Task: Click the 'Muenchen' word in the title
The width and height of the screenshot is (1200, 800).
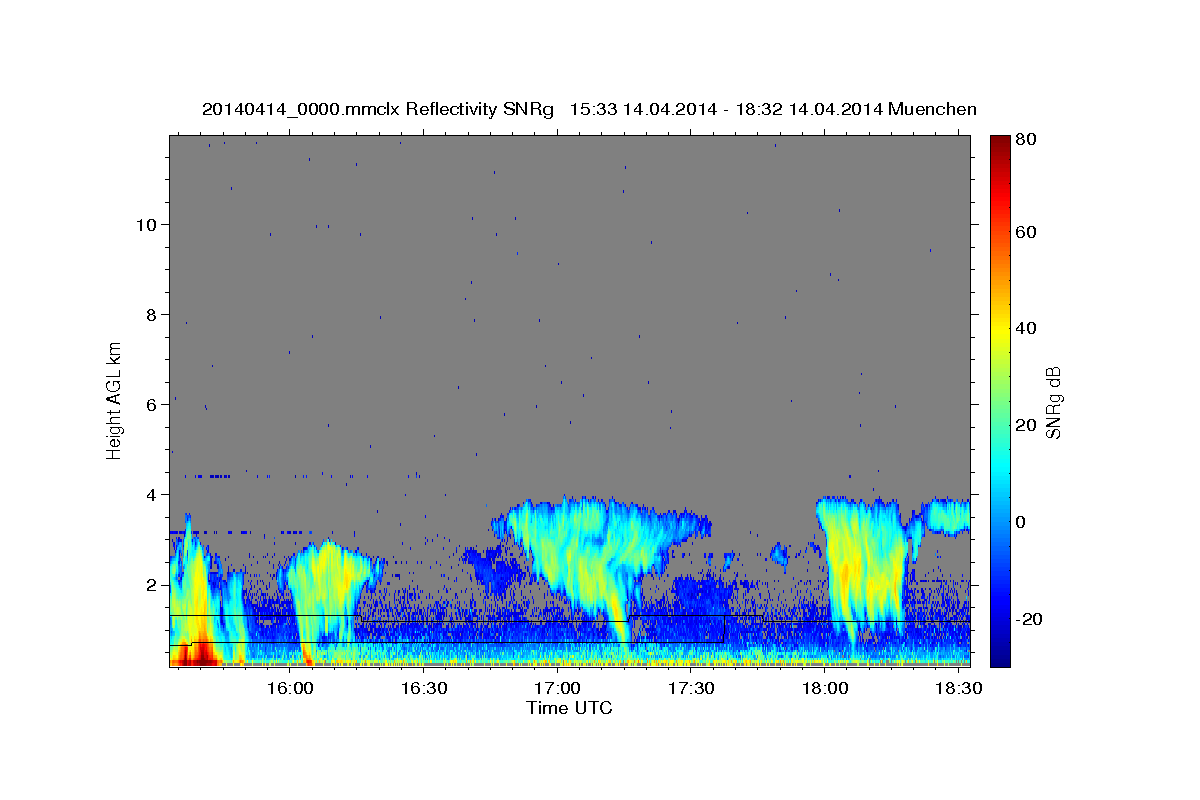Action: pos(932,109)
